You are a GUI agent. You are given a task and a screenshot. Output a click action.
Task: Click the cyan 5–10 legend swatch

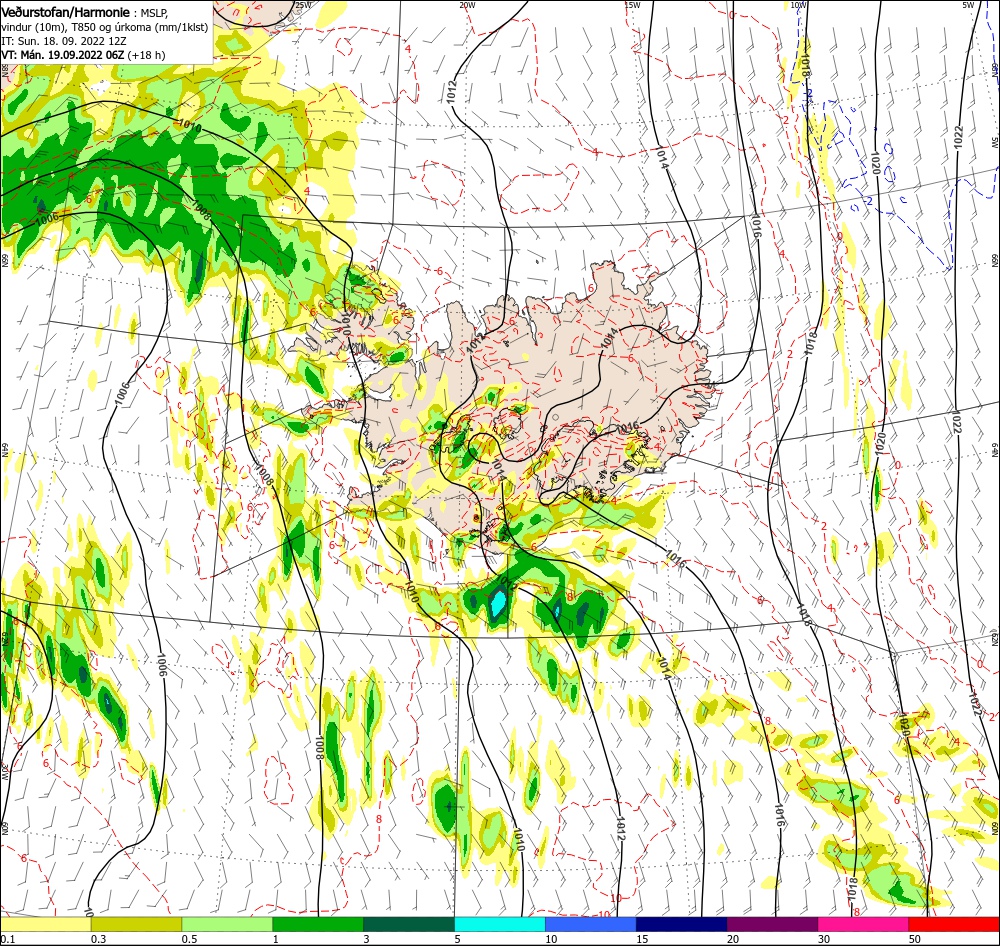coord(500,924)
